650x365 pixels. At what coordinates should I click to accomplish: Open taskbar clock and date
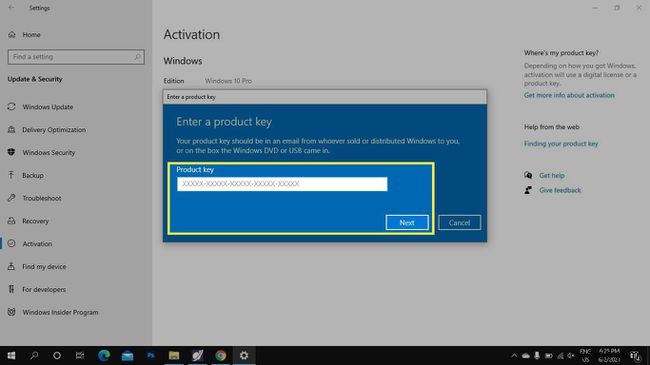(609, 355)
